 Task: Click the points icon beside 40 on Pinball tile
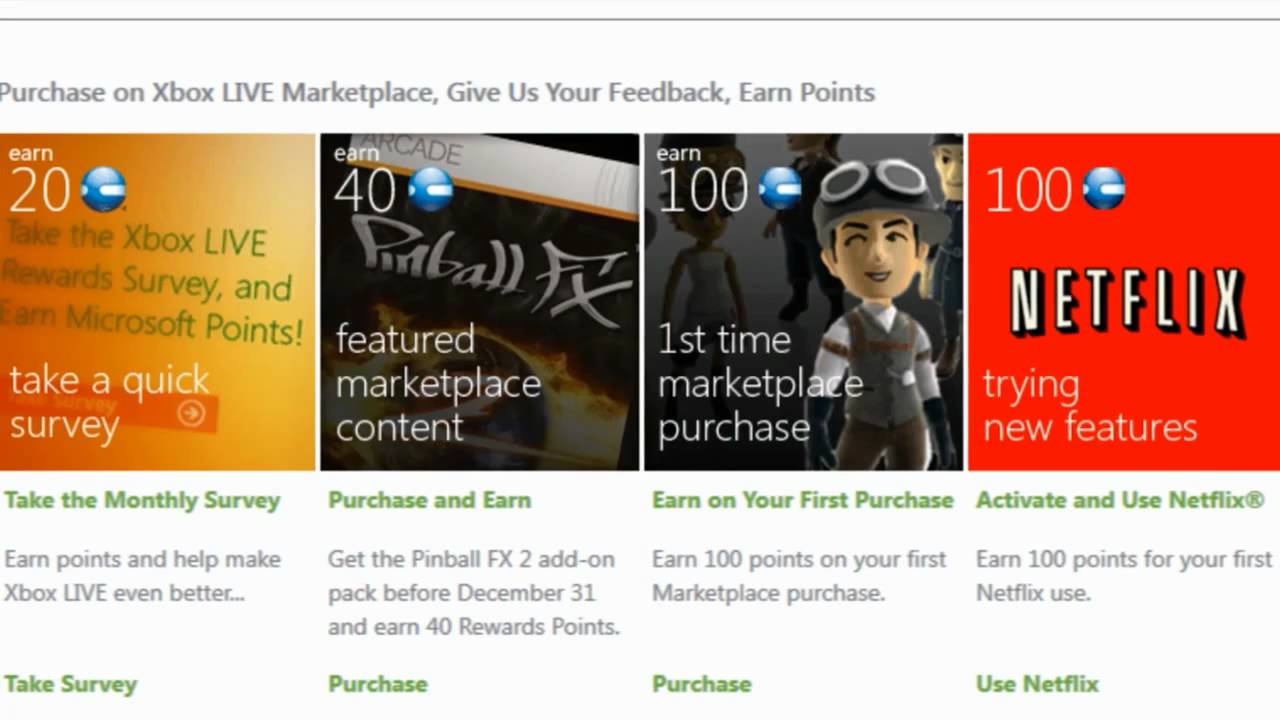pos(431,189)
